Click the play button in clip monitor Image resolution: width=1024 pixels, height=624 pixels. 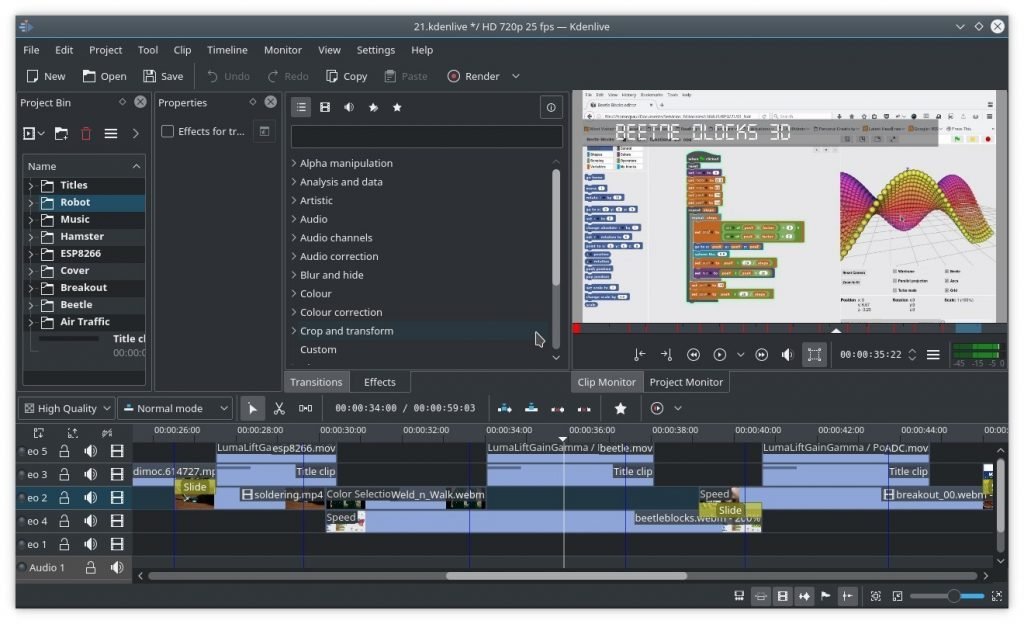coord(719,355)
